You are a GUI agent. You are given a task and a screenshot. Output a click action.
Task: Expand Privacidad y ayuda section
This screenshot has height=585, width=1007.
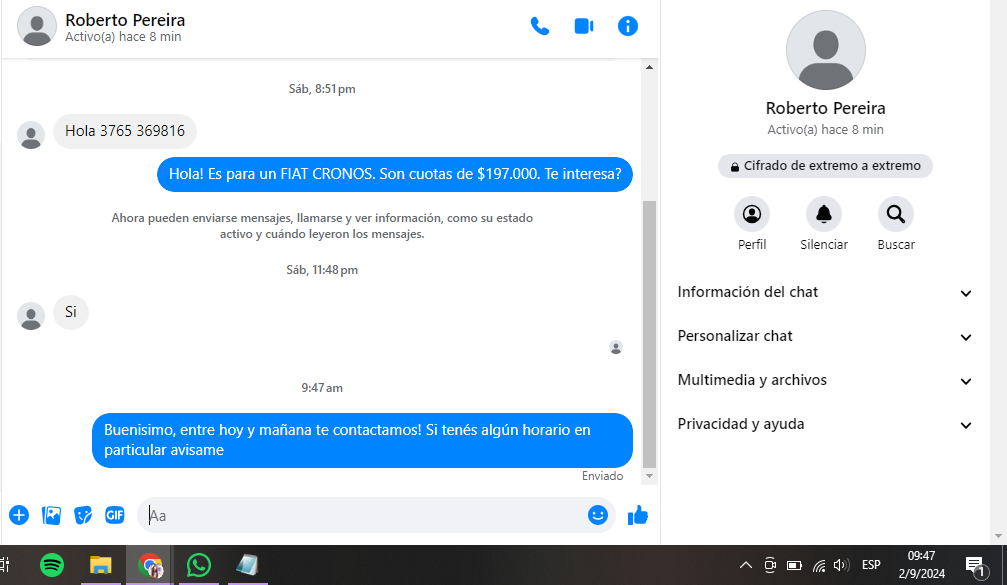point(825,424)
